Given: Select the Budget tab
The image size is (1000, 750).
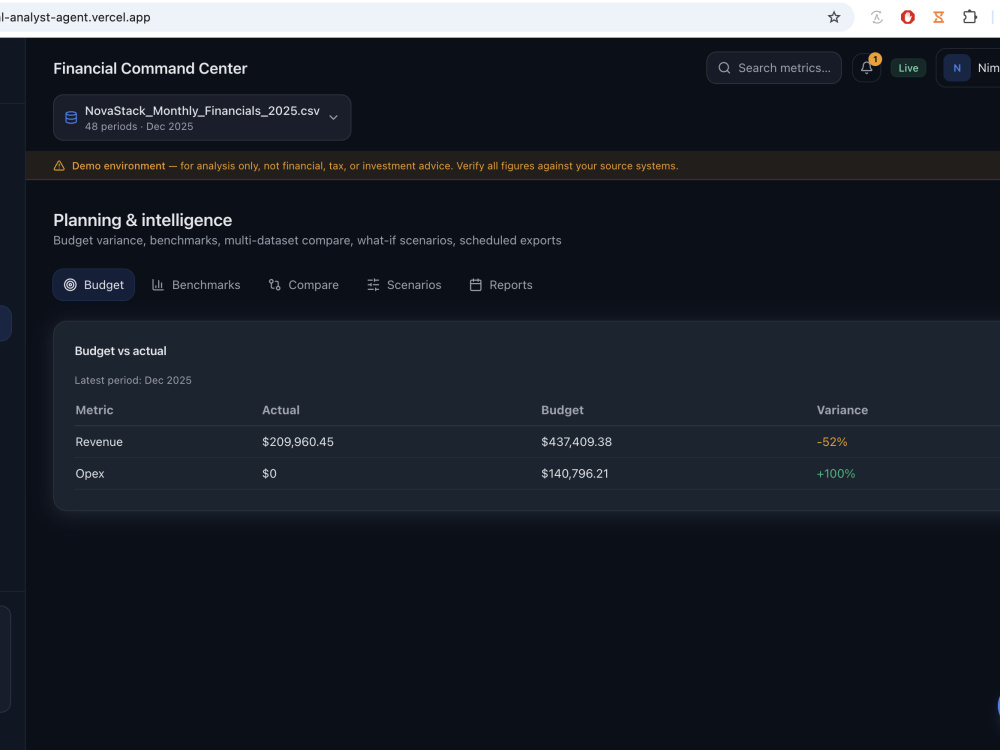Looking at the screenshot, I should tap(94, 284).
